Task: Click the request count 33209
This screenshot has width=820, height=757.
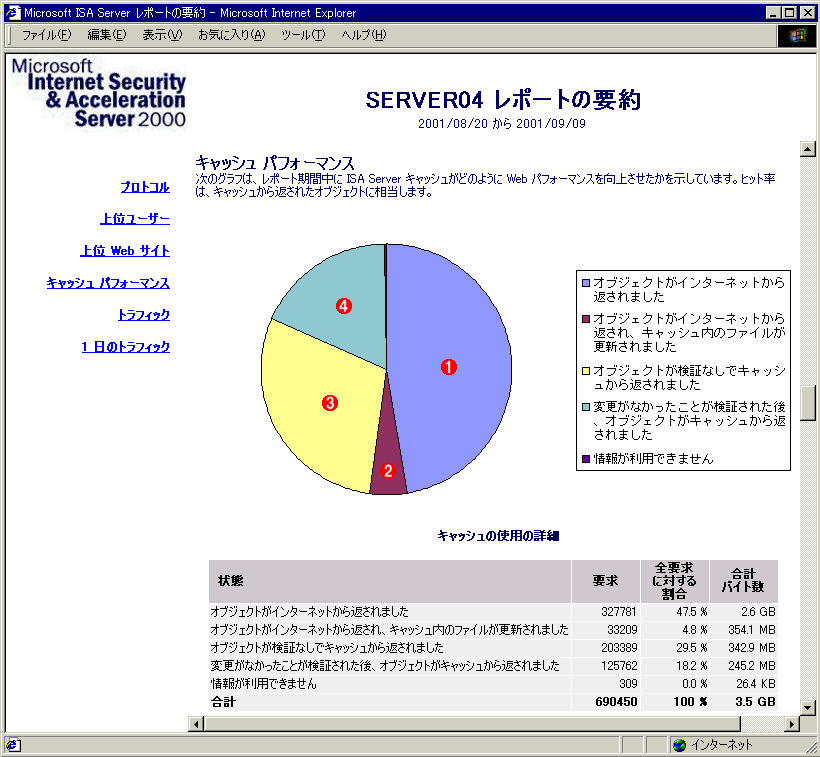Action: click(x=622, y=630)
